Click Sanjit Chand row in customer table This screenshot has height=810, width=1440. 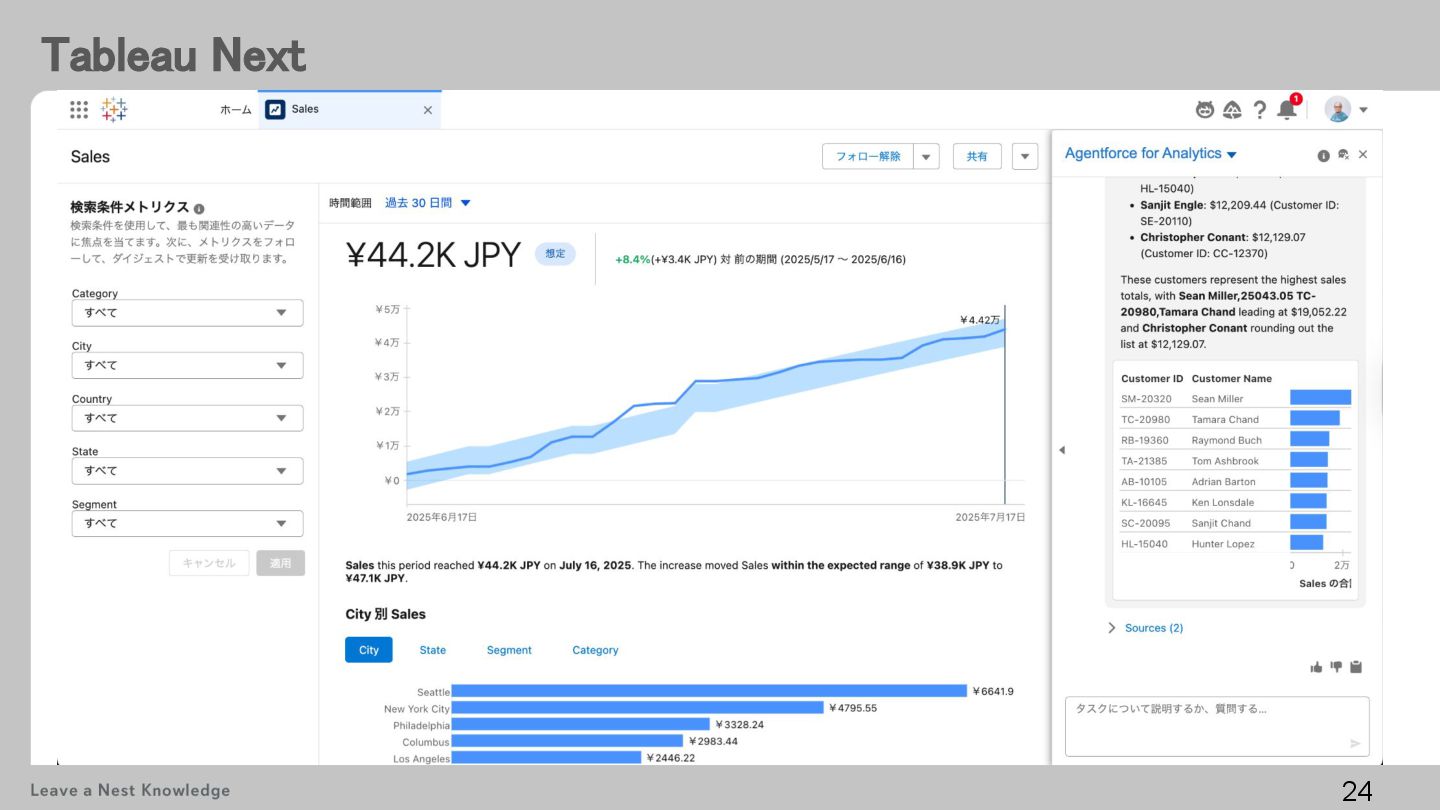pyautogui.click(x=1235, y=523)
